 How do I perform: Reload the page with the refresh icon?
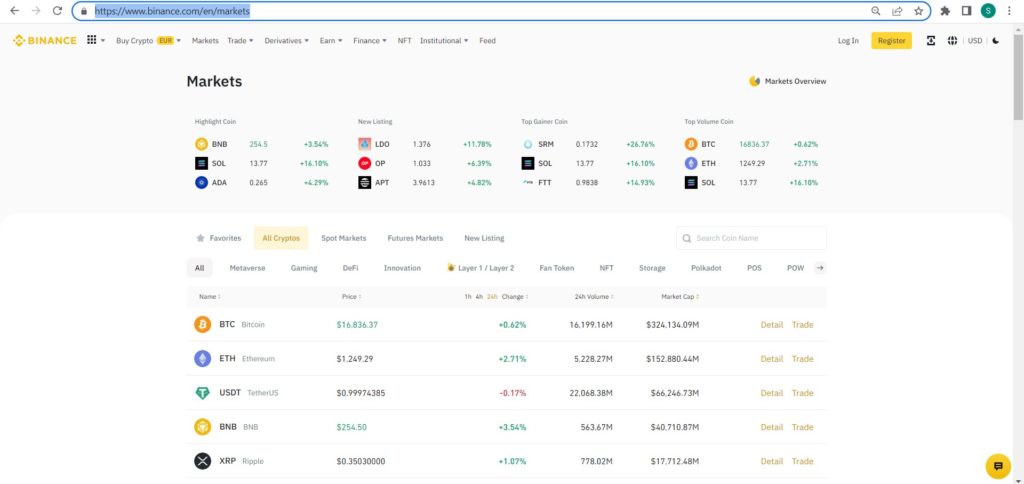[57, 11]
